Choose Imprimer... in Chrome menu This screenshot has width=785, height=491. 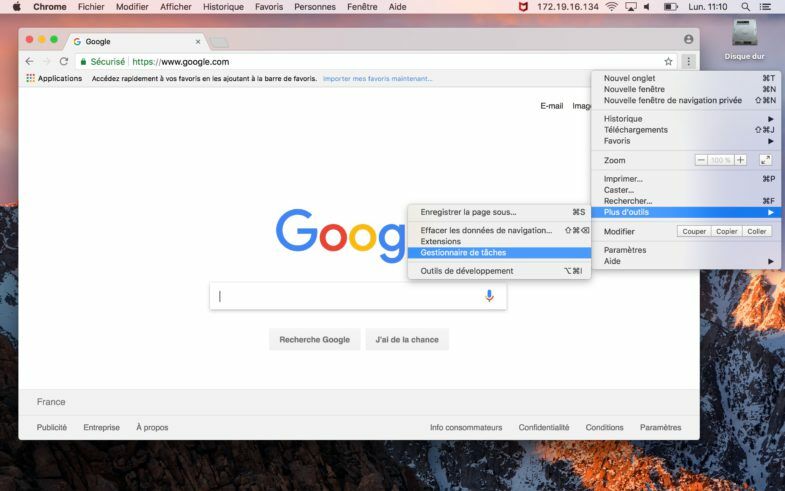(x=686, y=179)
